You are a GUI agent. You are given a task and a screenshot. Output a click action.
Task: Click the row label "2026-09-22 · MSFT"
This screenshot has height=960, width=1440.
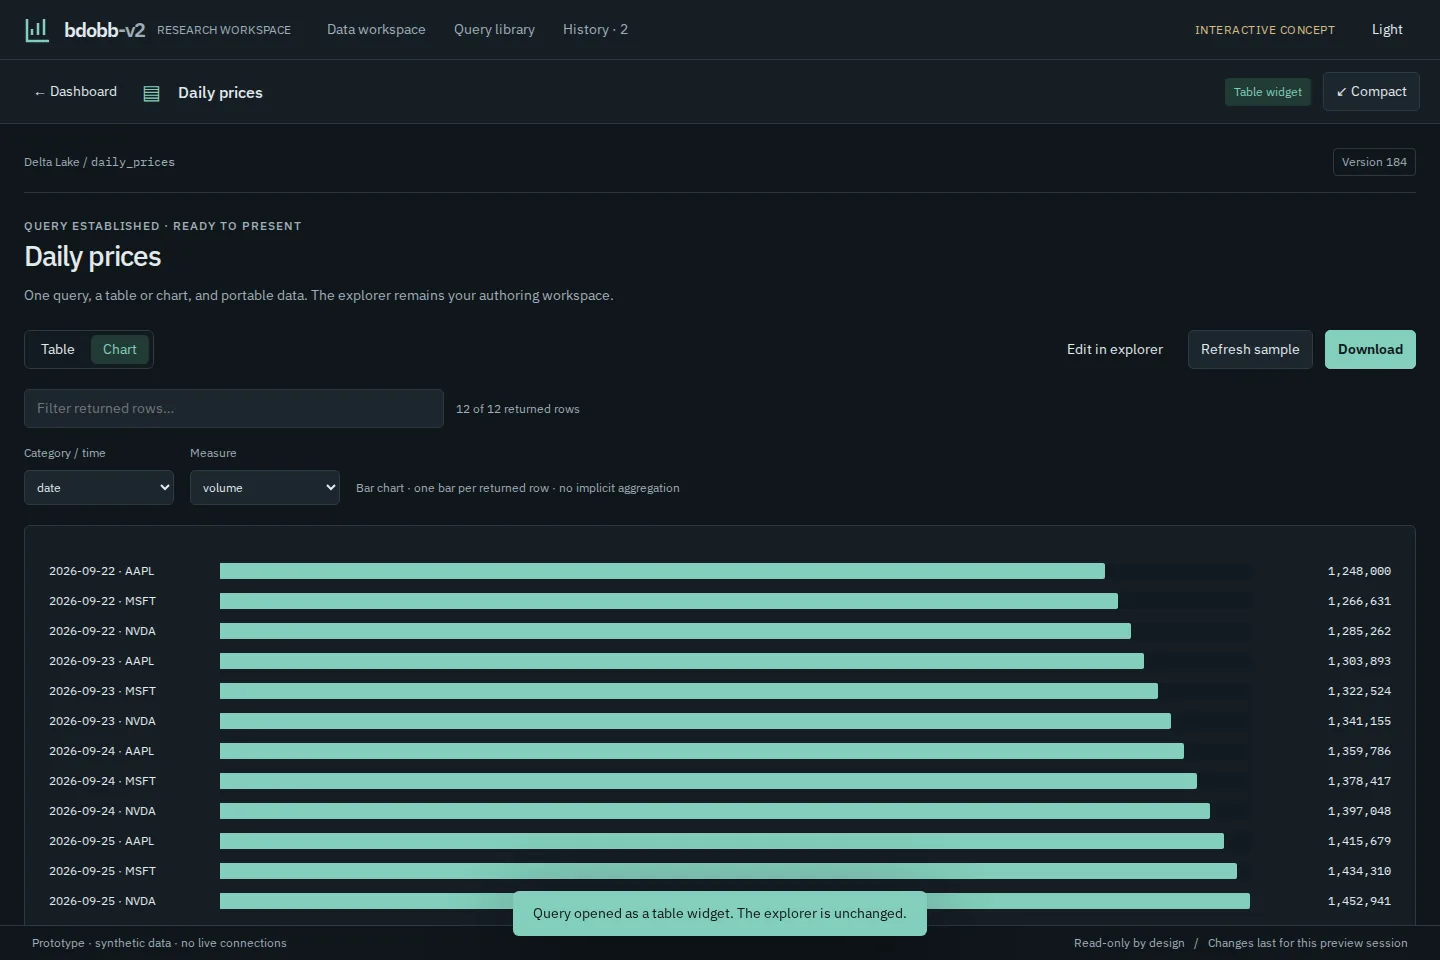[102, 601]
